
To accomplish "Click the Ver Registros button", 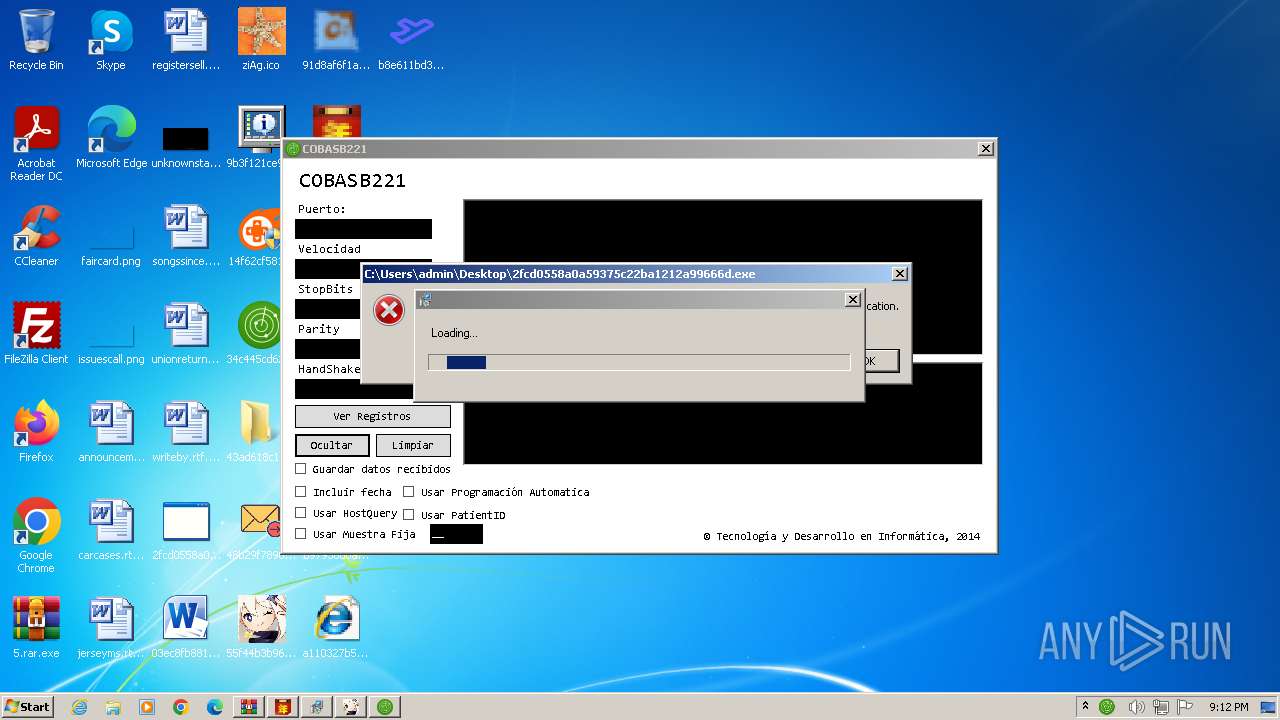I will click(372, 416).
